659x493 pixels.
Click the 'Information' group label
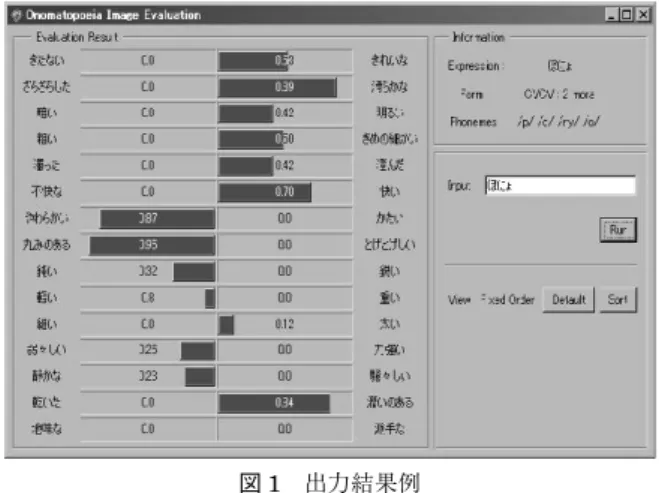[x=478, y=37]
